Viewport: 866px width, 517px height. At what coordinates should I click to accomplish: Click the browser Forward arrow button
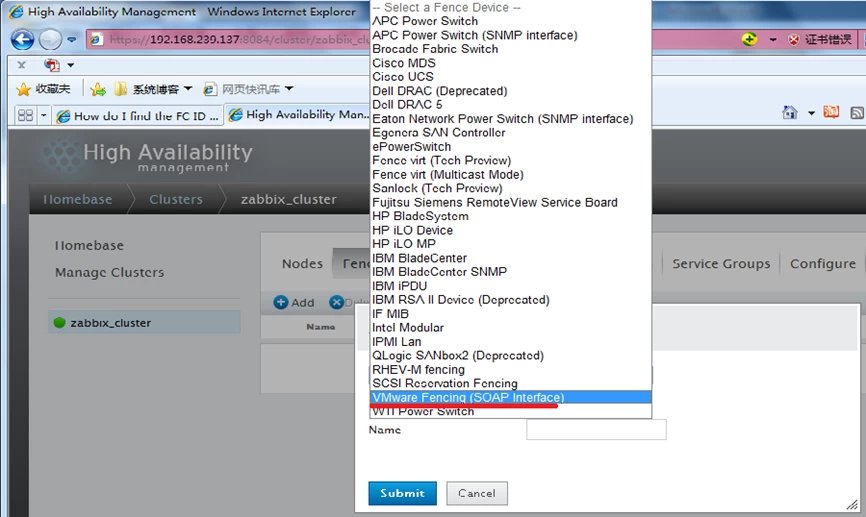coord(50,39)
